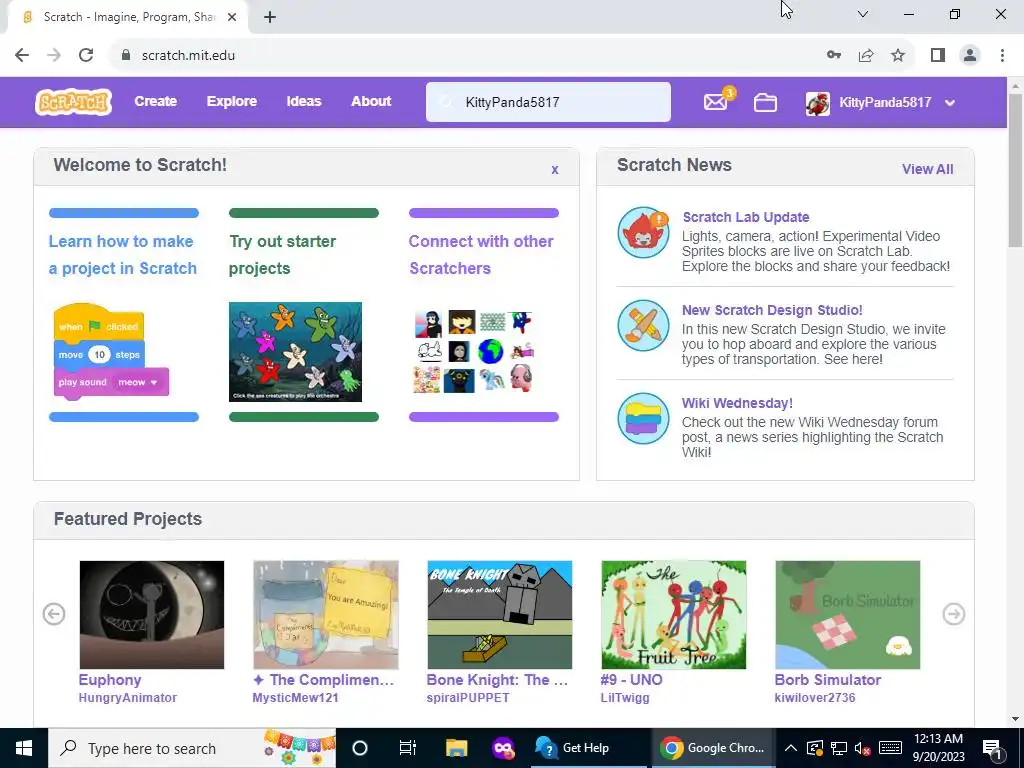
Task: Open a new browser tab
Action: tap(270, 17)
